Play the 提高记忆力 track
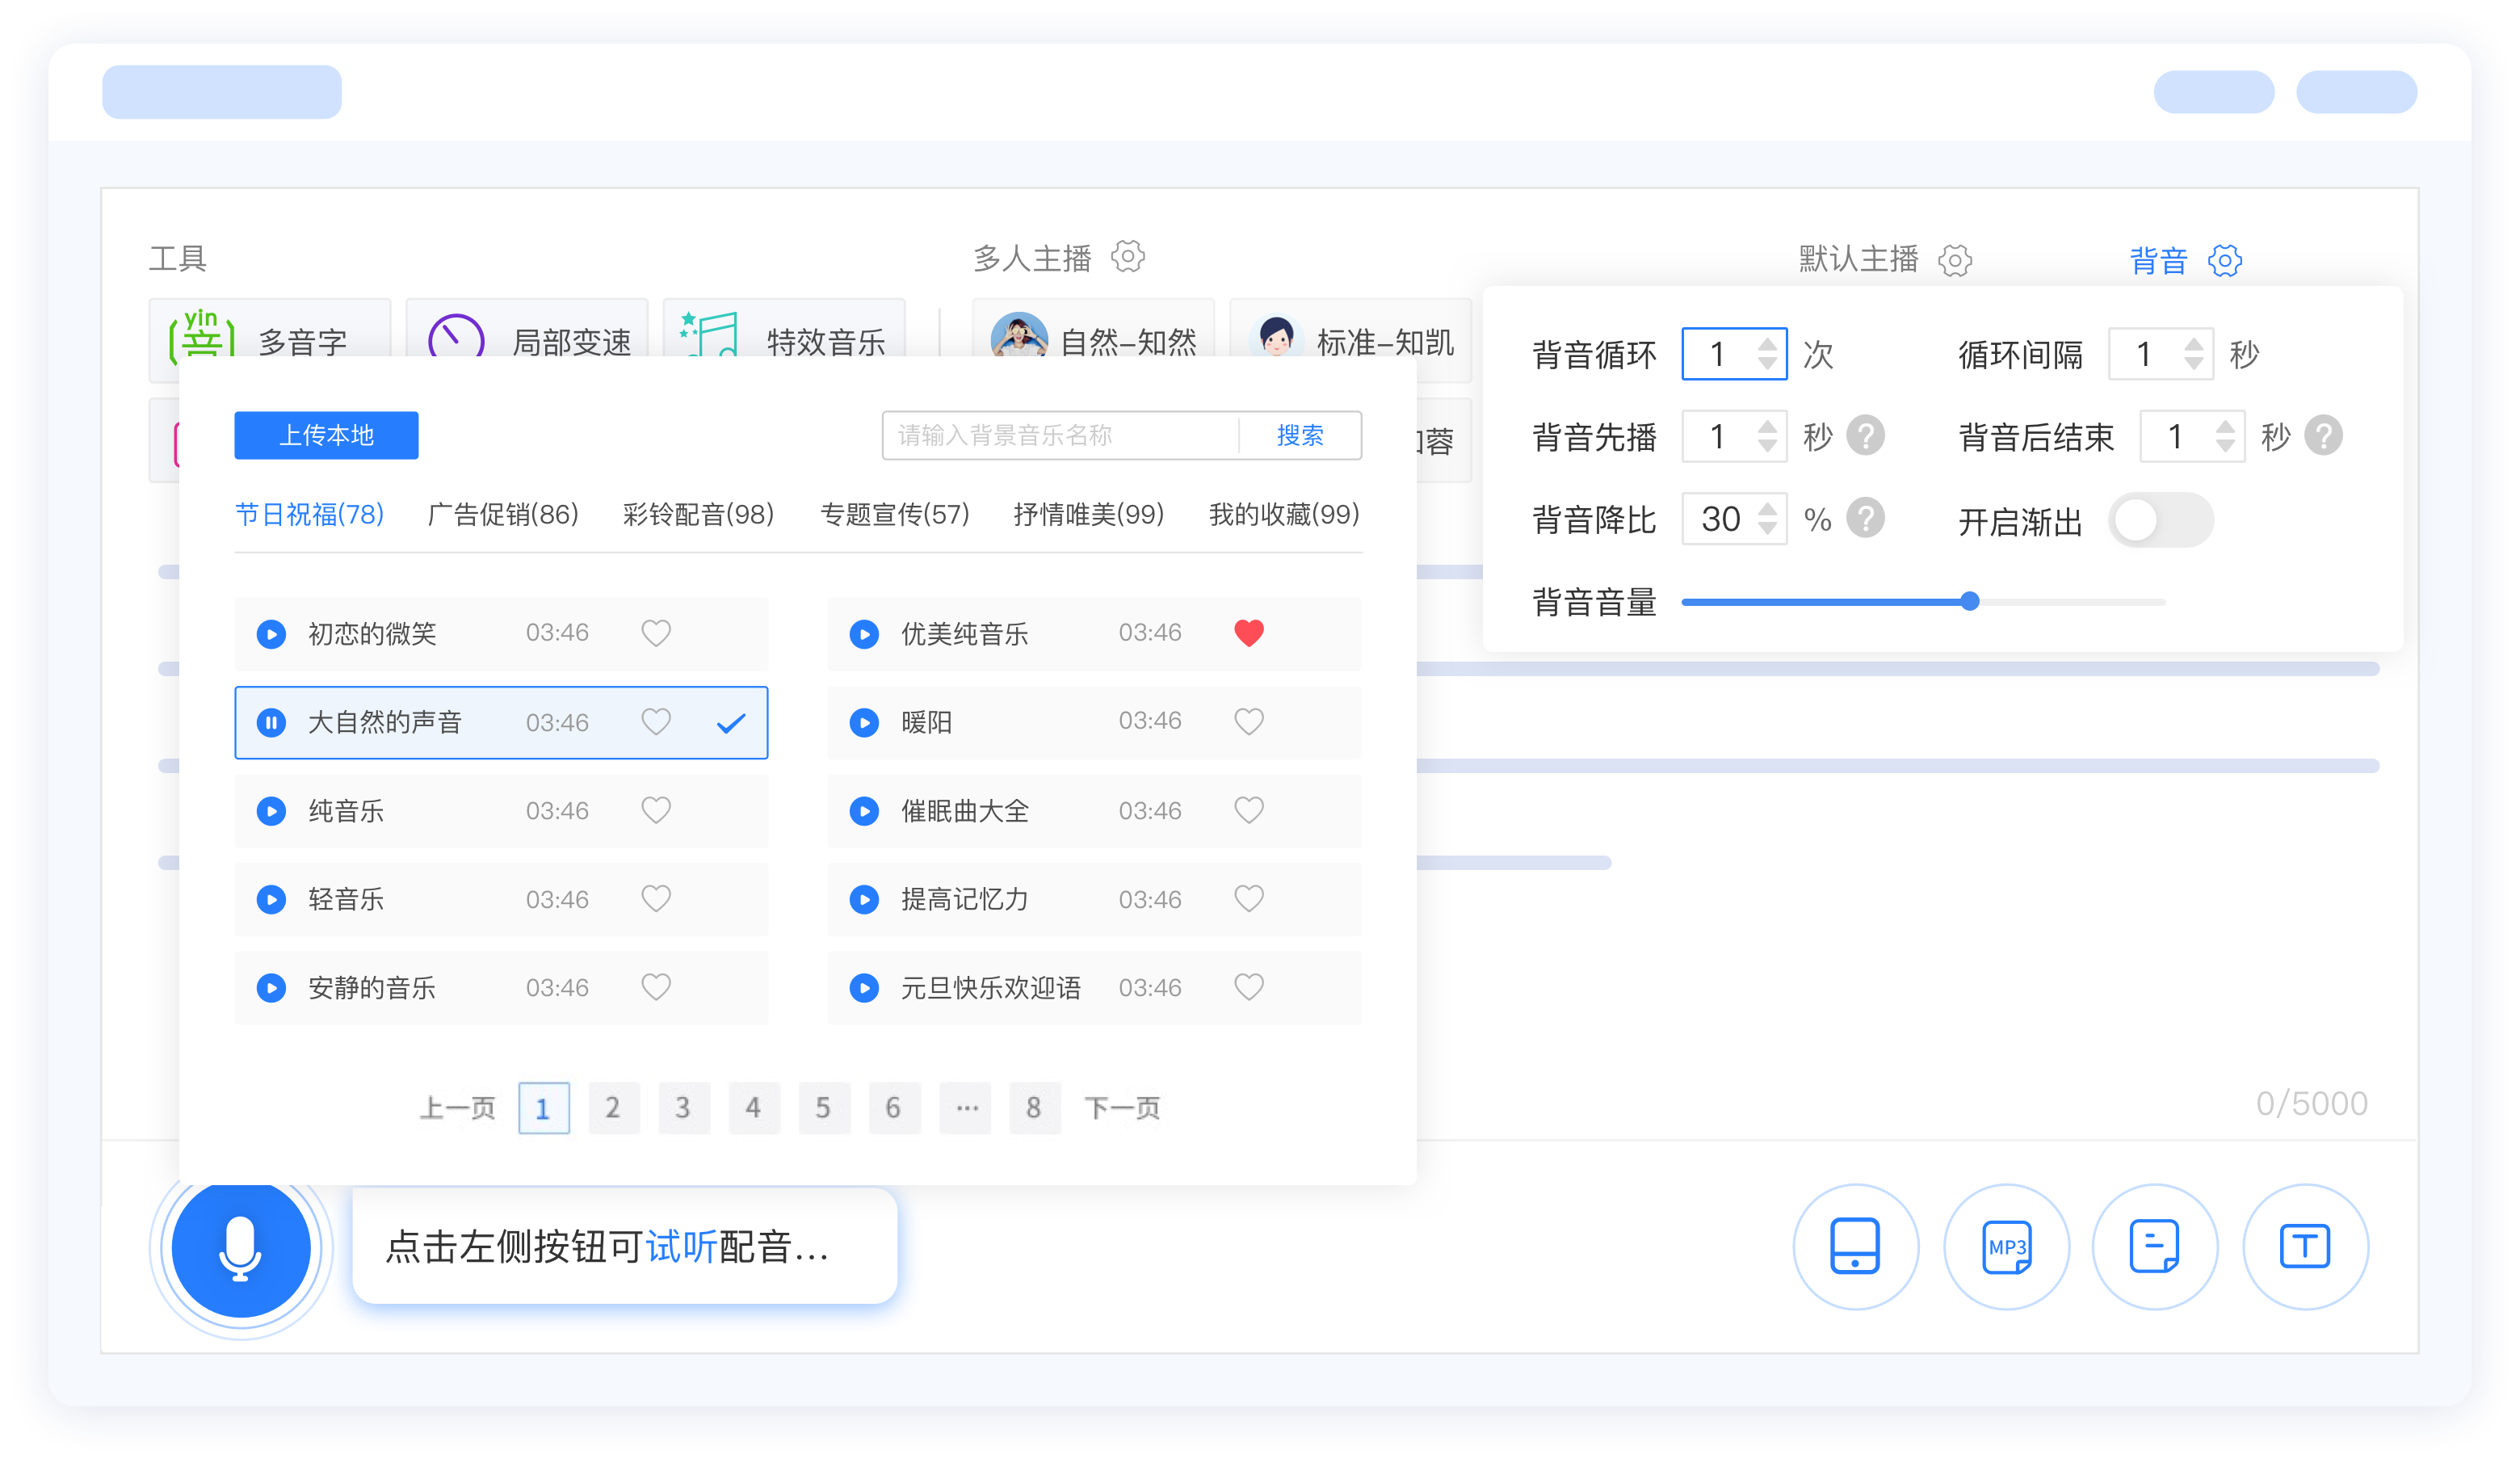 coord(864,899)
